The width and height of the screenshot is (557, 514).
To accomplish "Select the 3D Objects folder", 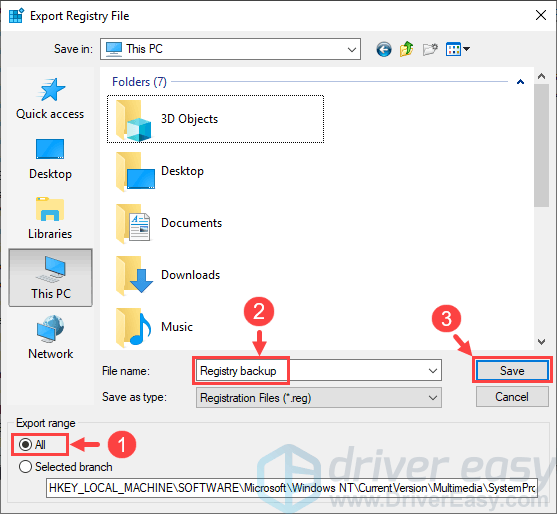I will 215,119.
